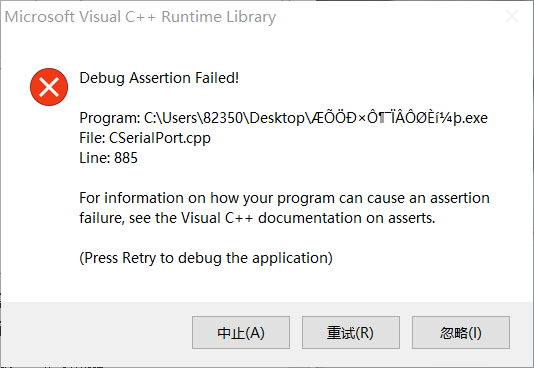Select the 忽略(I) ignore button
The image size is (534, 368).
[x=461, y=332]
